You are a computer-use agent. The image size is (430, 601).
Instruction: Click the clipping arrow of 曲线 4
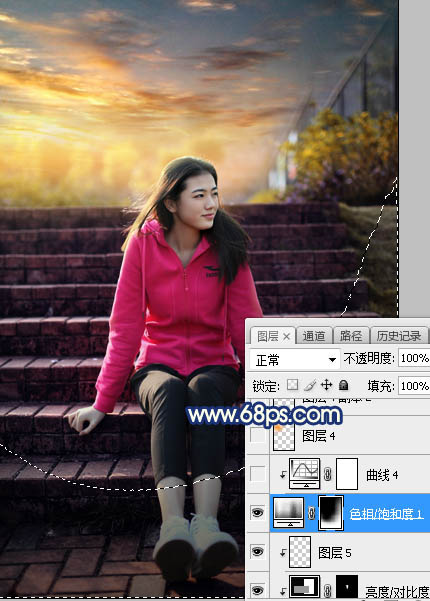(x=283, y=475)
